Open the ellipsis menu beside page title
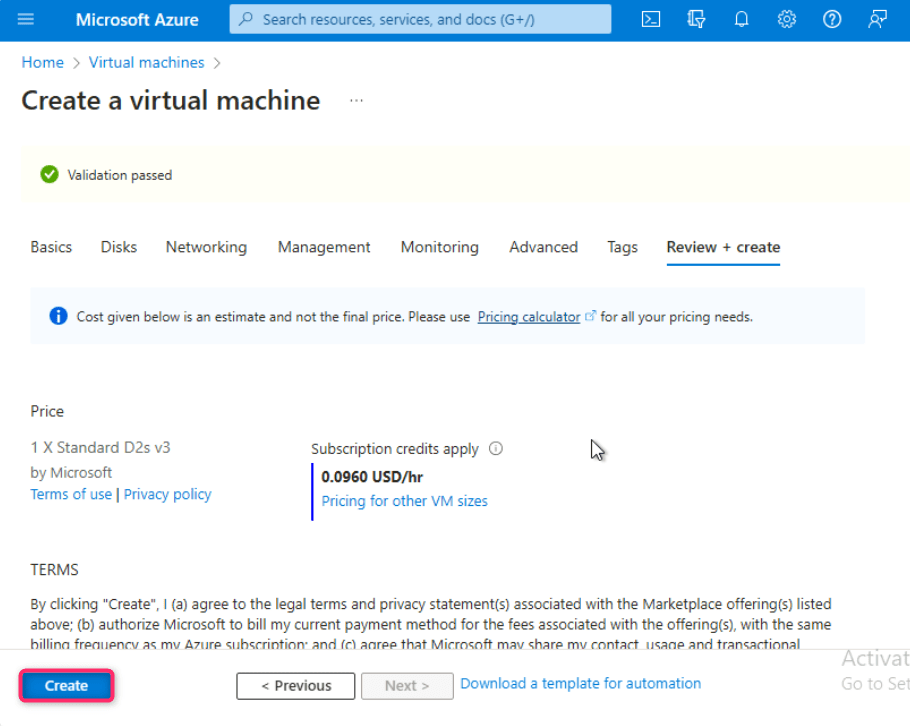 pos(357,101)
